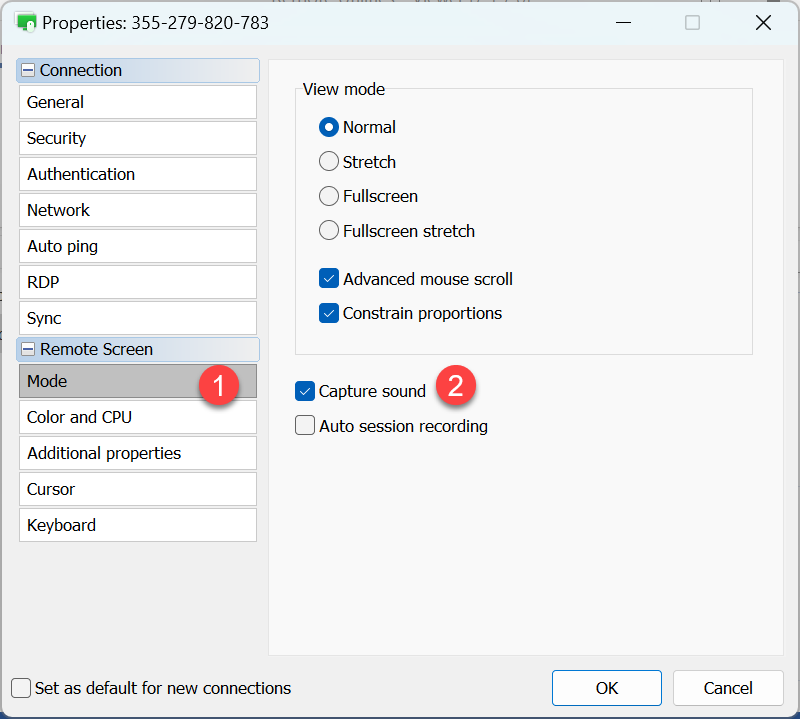
Task: Switch to the RDP settings page
Action: coord(137,282)
